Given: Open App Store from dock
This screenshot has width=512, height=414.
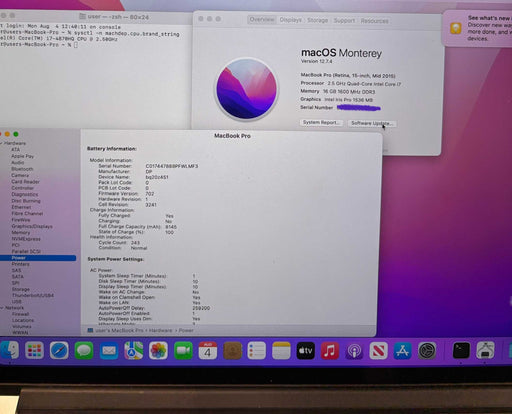Looking at the screenshot, I should coord(402,351).
